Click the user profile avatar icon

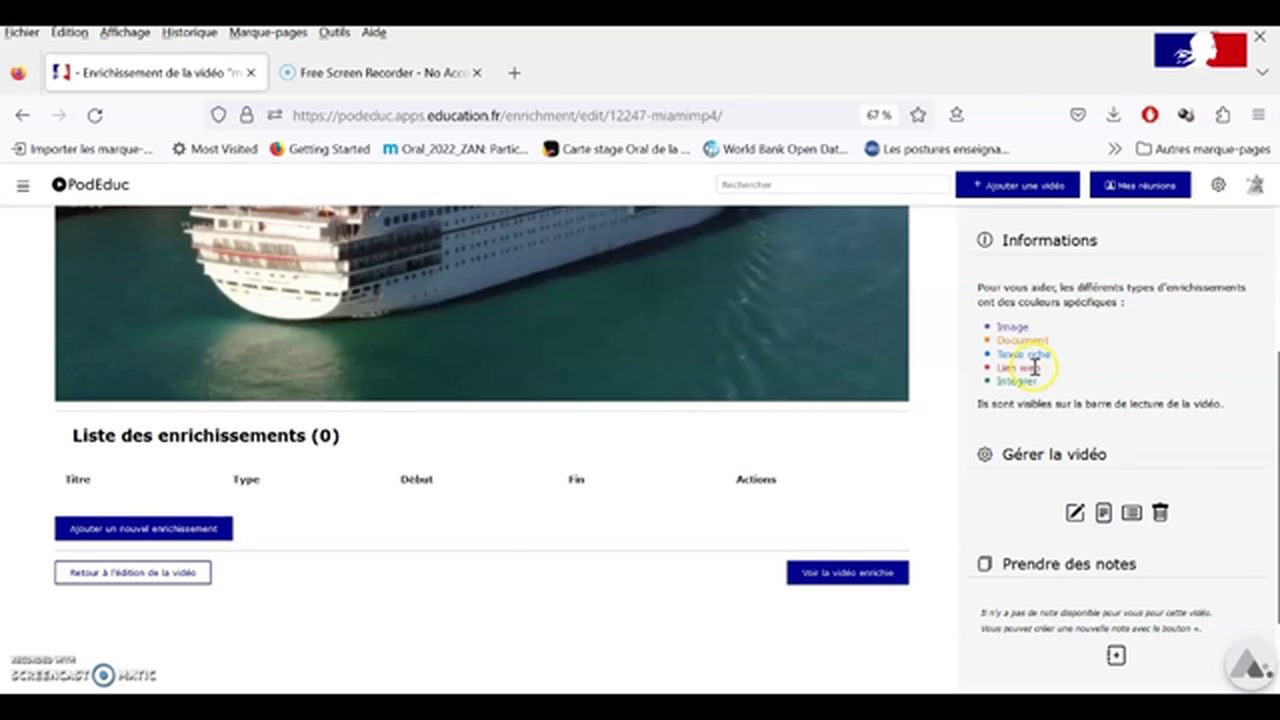coord(1255,185)
